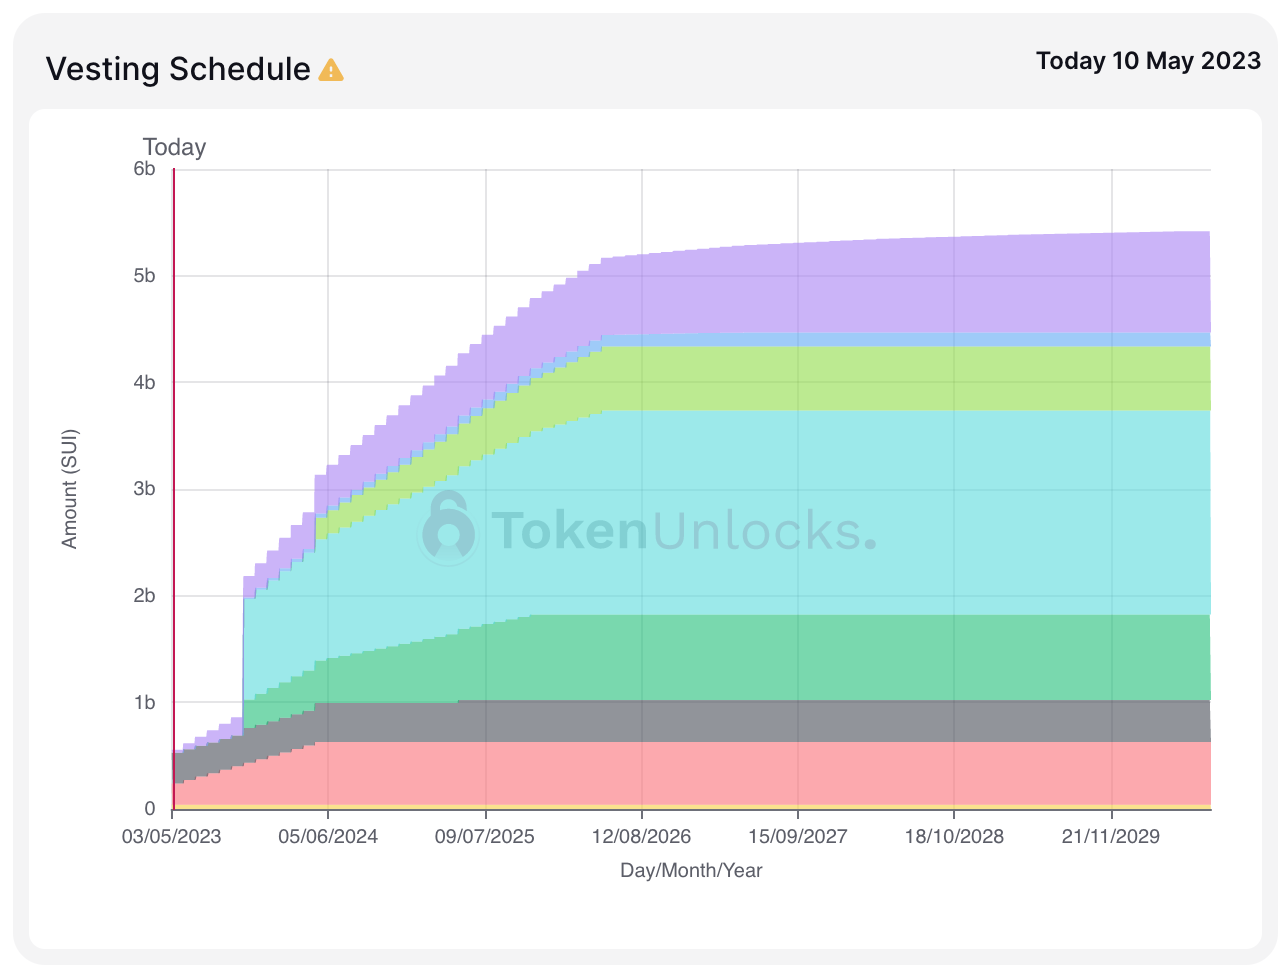
Task: Click the "Day/Month/Year" axis title
Action: click(x=691, y=870)
